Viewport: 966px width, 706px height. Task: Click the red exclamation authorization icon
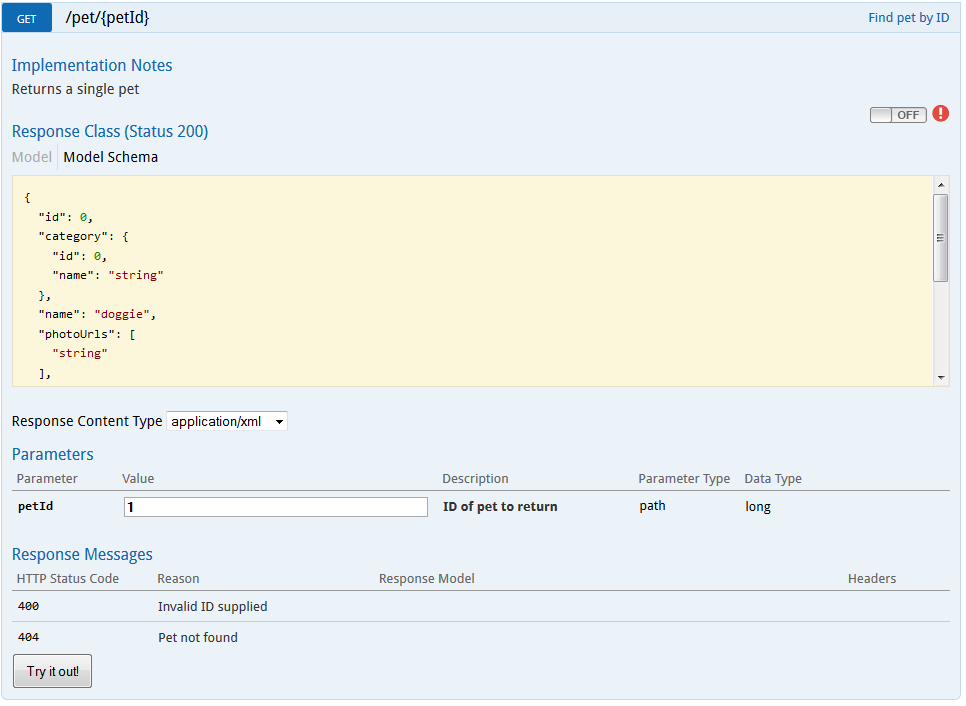[940, 114]
